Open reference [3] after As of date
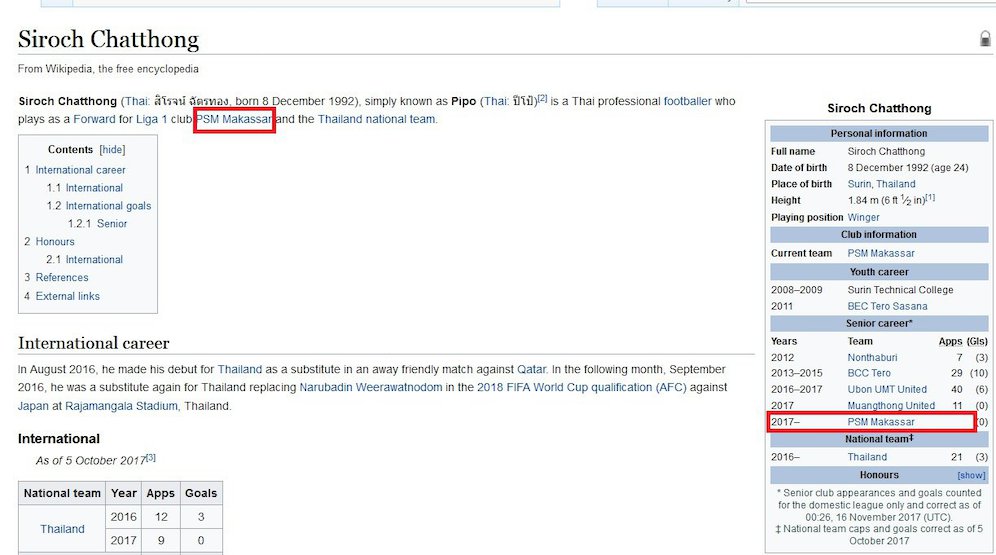This screenshot has height=555, width=996. (x=151, y=458)
